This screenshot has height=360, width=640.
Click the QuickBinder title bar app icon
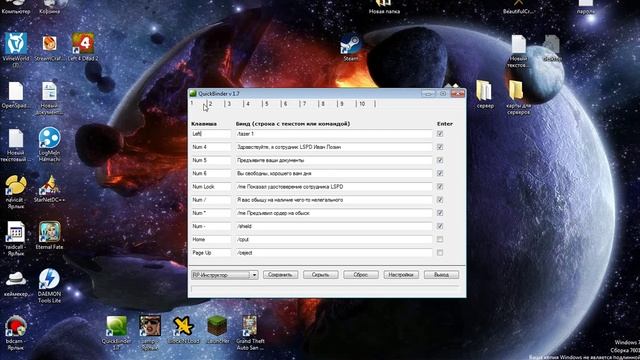[x=193, y=93]
